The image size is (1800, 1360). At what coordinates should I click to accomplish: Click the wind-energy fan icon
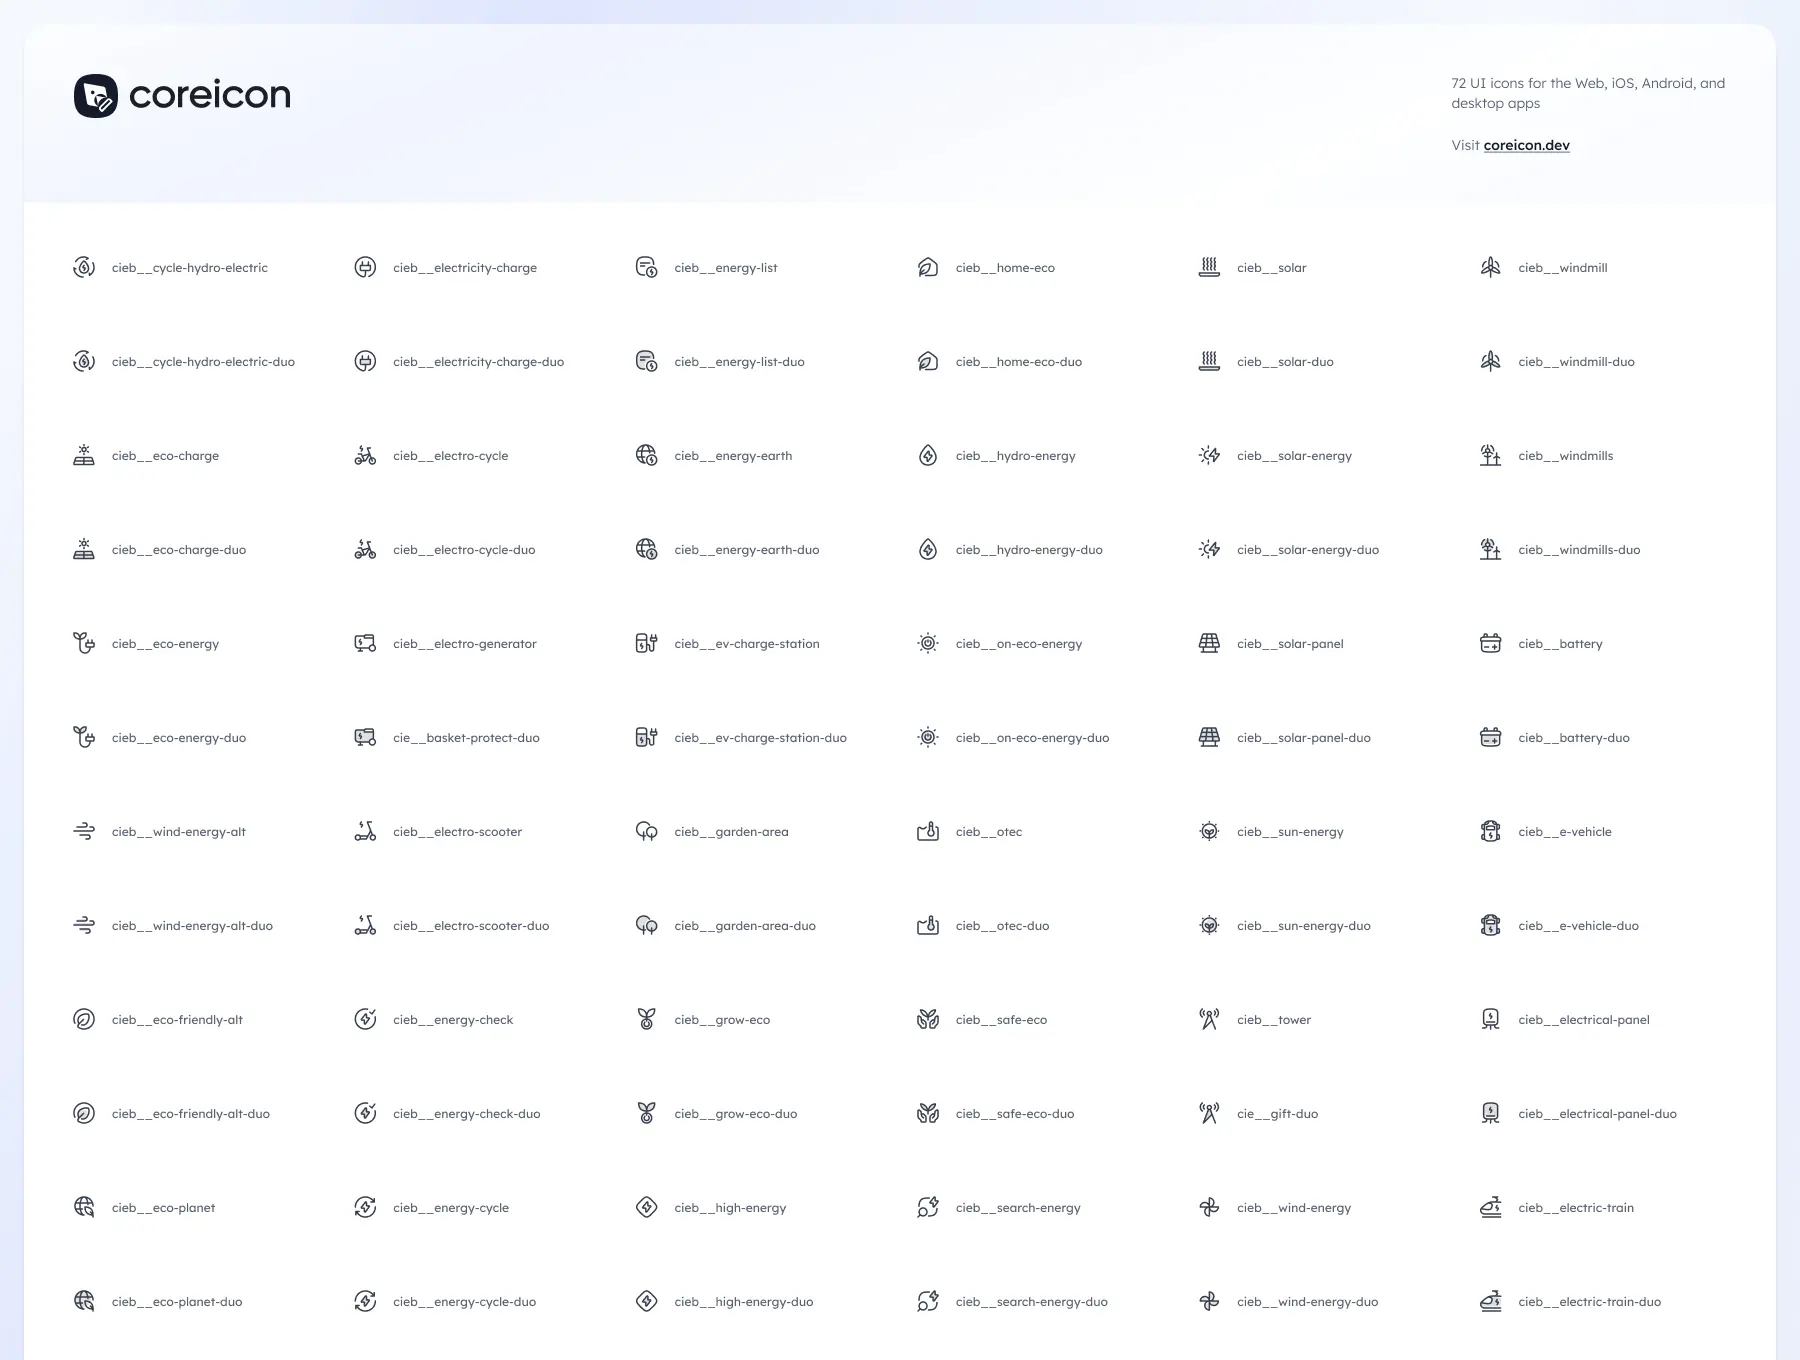[x=1209, y=1207]
